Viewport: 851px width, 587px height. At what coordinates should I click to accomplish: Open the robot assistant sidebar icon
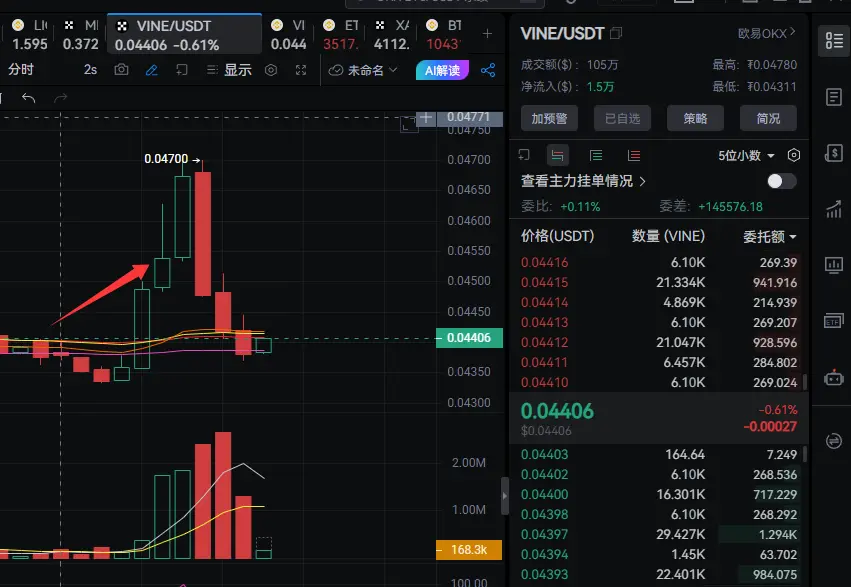click(x=834, y=378)
